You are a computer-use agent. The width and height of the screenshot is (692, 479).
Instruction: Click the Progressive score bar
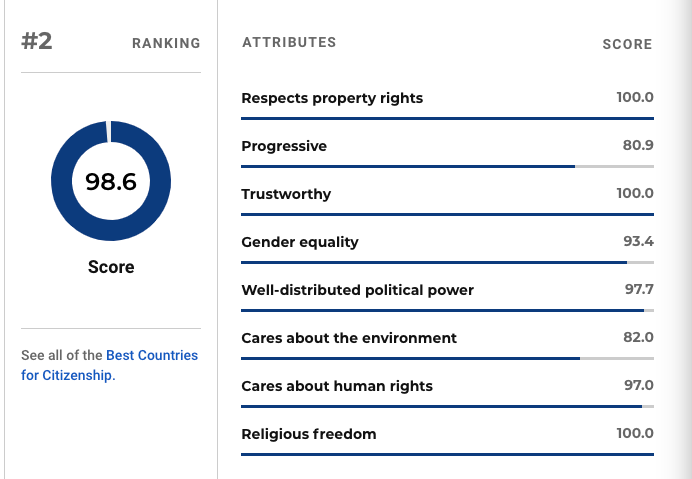(448, 166)
